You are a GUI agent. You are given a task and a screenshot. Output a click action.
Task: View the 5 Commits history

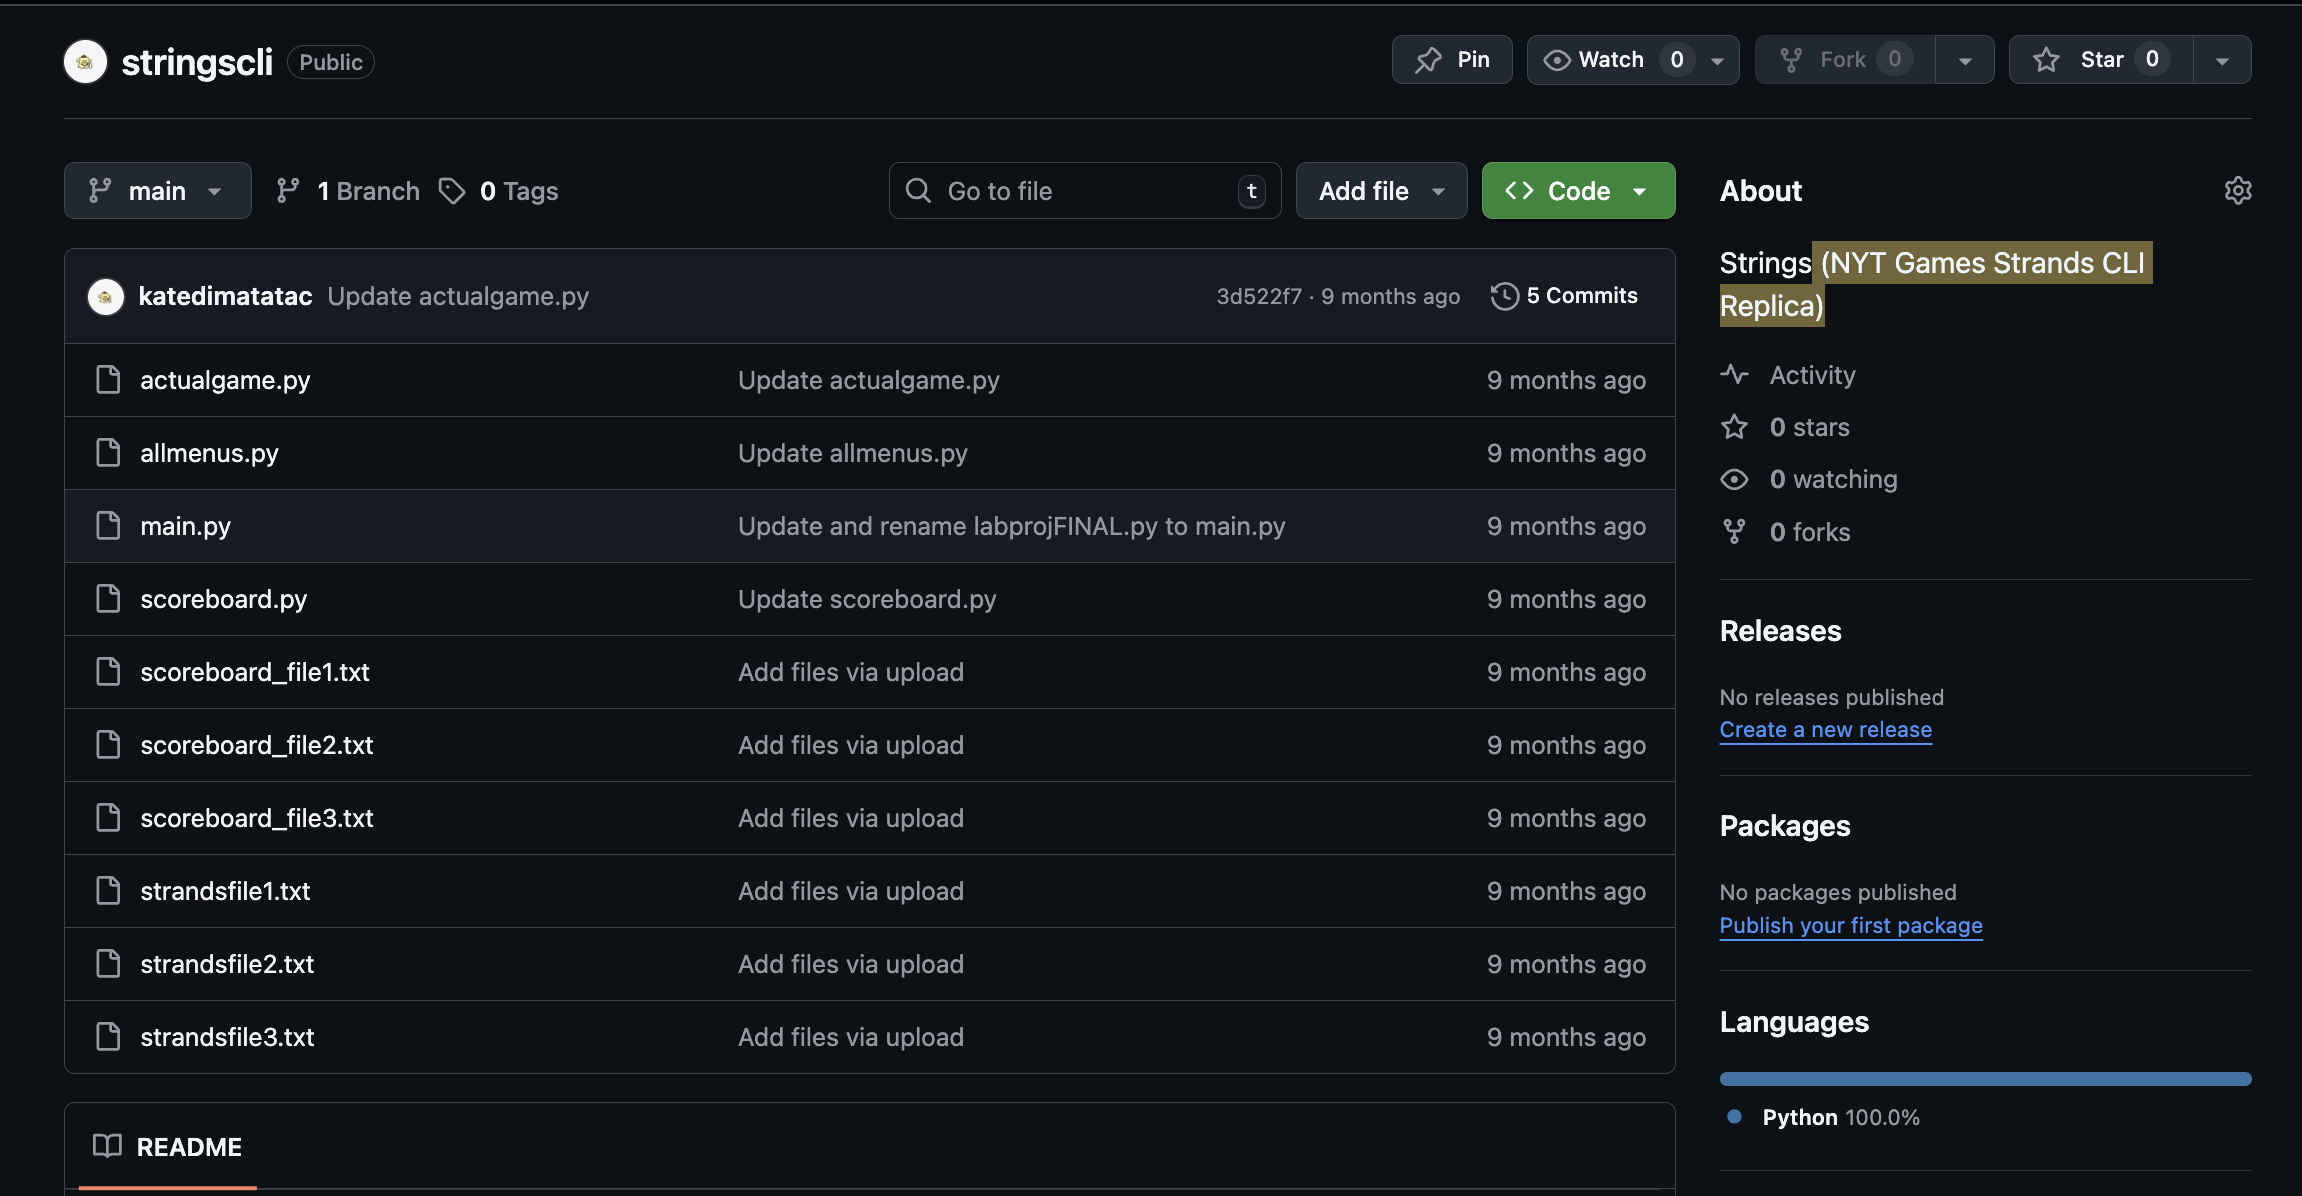pos(1565,296)
